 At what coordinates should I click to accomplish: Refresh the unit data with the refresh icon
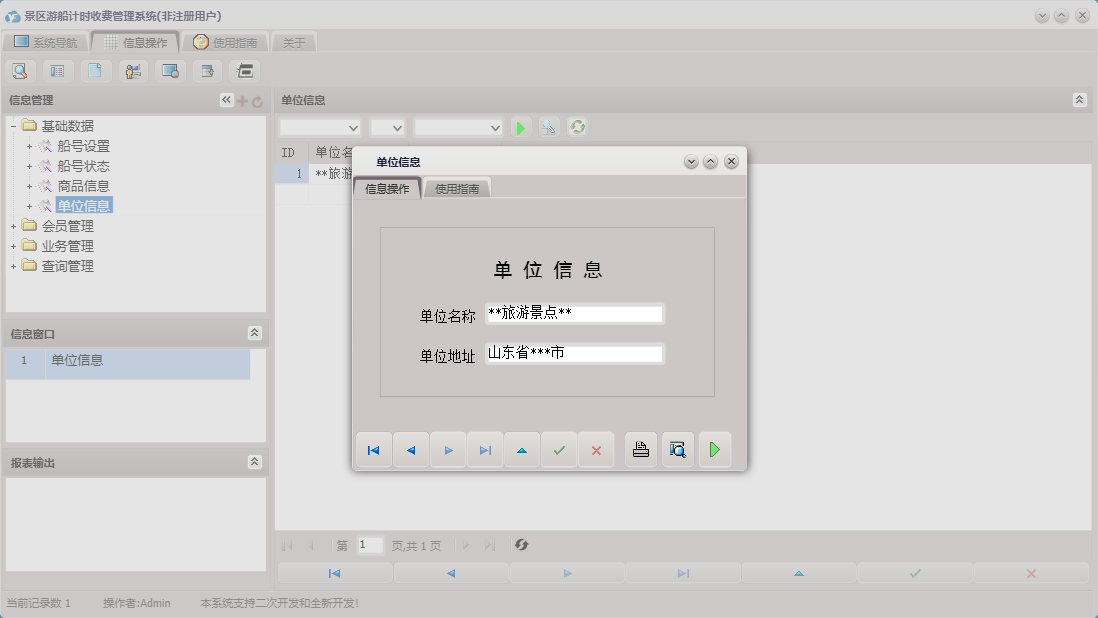(x=578, y=127)
